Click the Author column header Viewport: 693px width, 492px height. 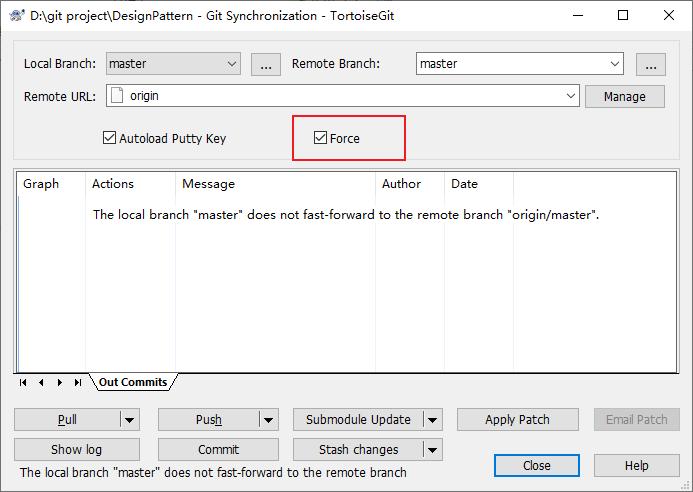tap(410, 184)
